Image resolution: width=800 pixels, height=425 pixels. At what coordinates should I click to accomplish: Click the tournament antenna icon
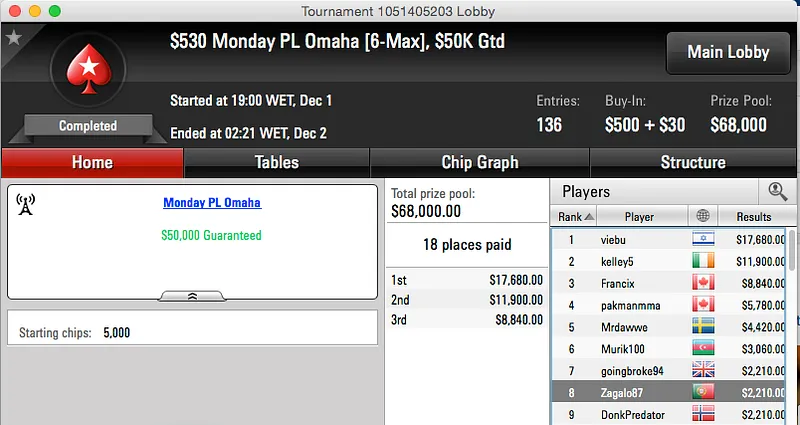pos(26,204)
